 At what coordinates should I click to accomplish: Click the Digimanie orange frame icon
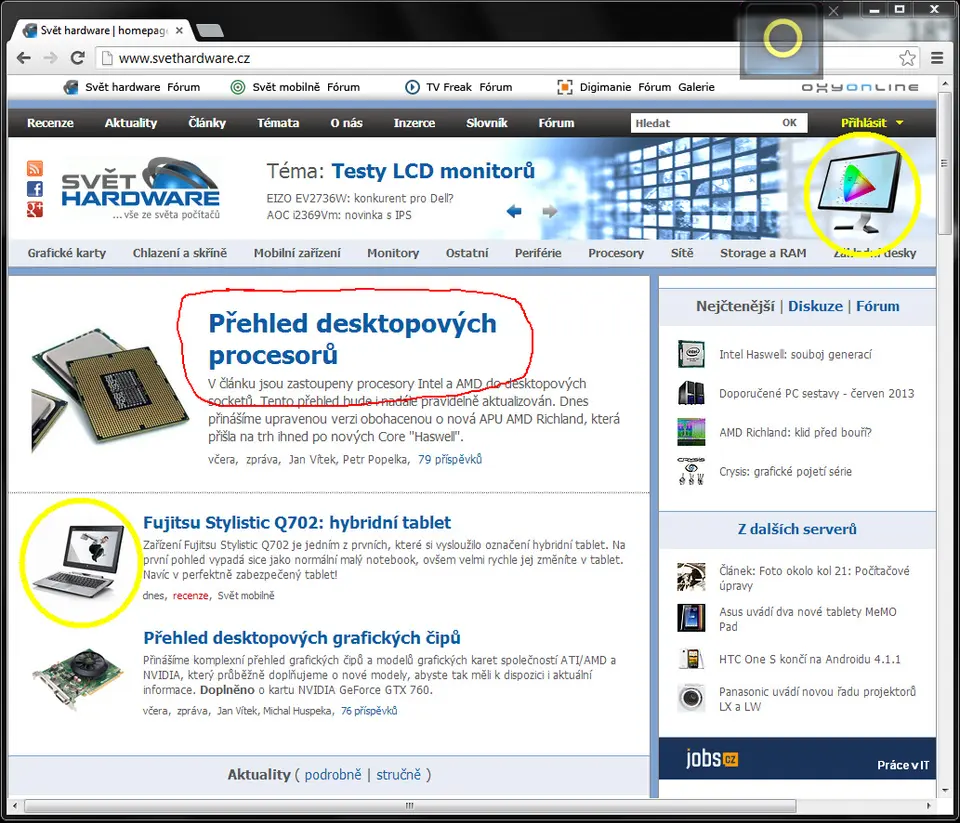click(565, 87)
